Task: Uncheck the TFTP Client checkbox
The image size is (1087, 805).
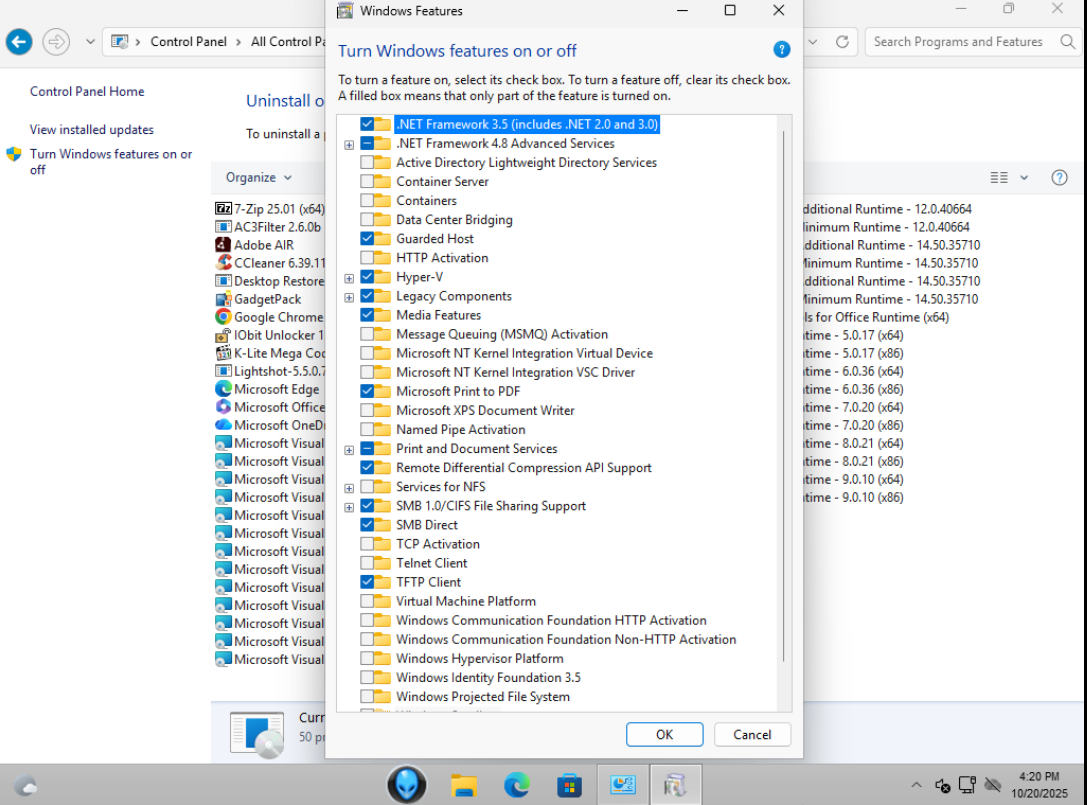Action: [x=367, y=582]
